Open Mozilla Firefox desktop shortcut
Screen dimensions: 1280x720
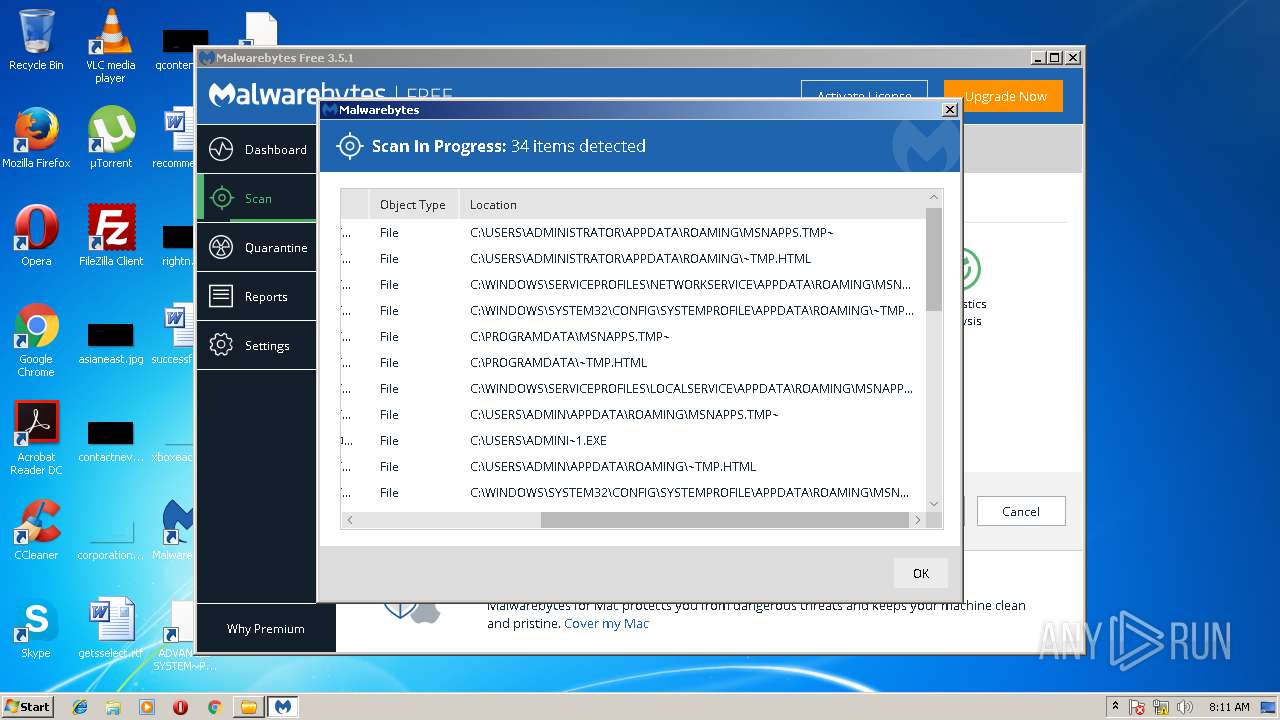coord(36,137)
